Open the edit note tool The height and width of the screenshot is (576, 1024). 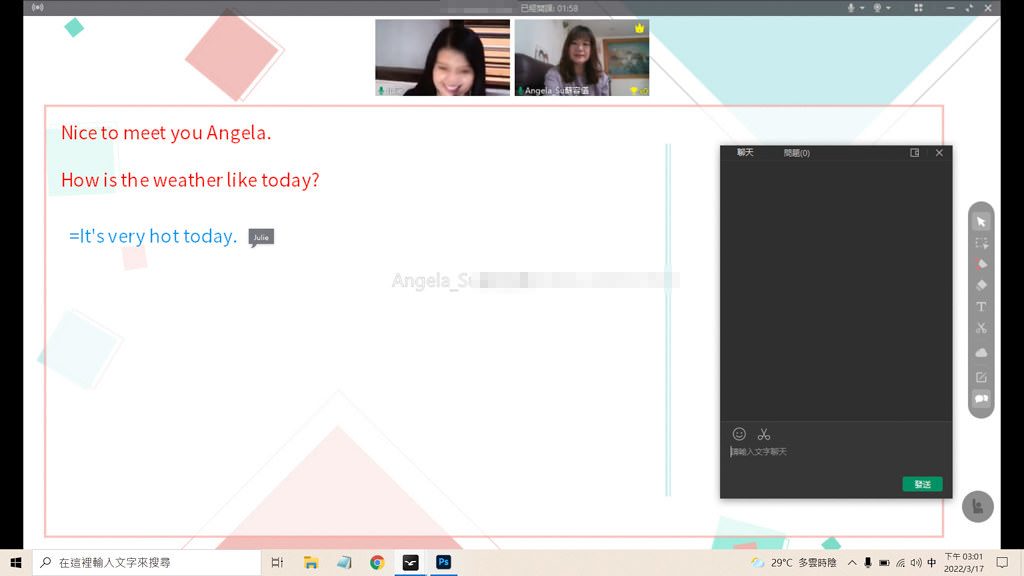click(981, 377)
